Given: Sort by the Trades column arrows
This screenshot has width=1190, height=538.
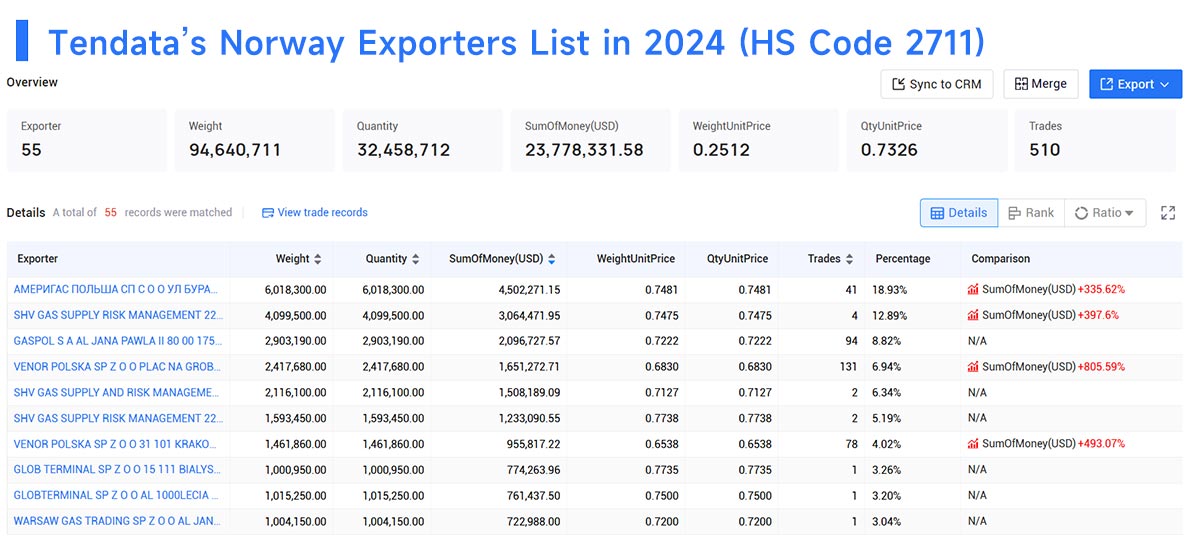Looking at the screenshot, I should [x=848, y=259].
